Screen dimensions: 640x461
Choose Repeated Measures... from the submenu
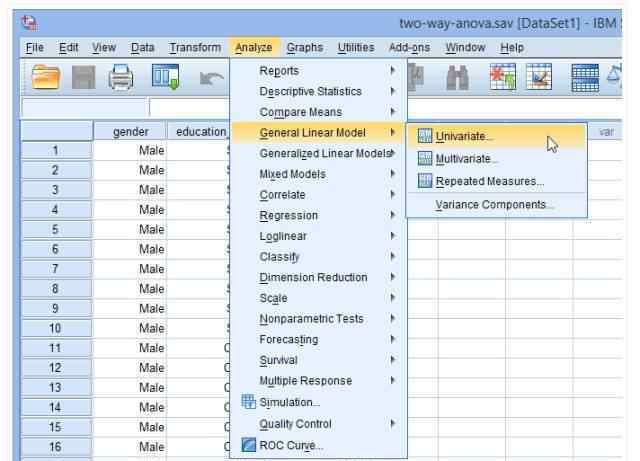tap(496, 180)
